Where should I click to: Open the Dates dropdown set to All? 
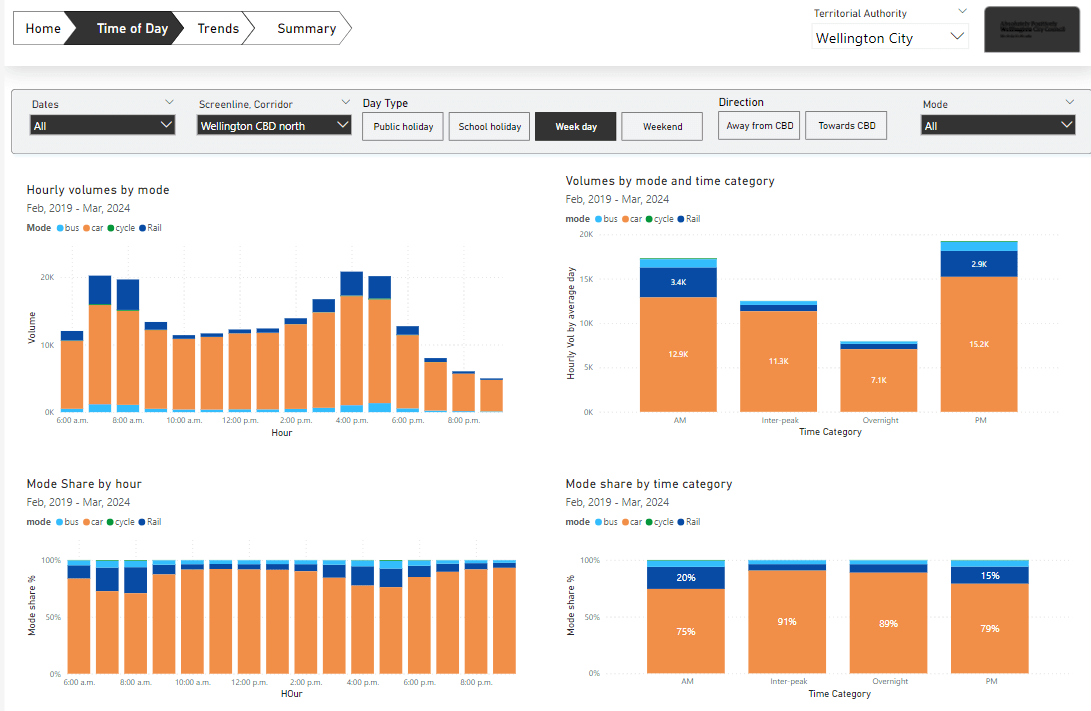point(103,126)
